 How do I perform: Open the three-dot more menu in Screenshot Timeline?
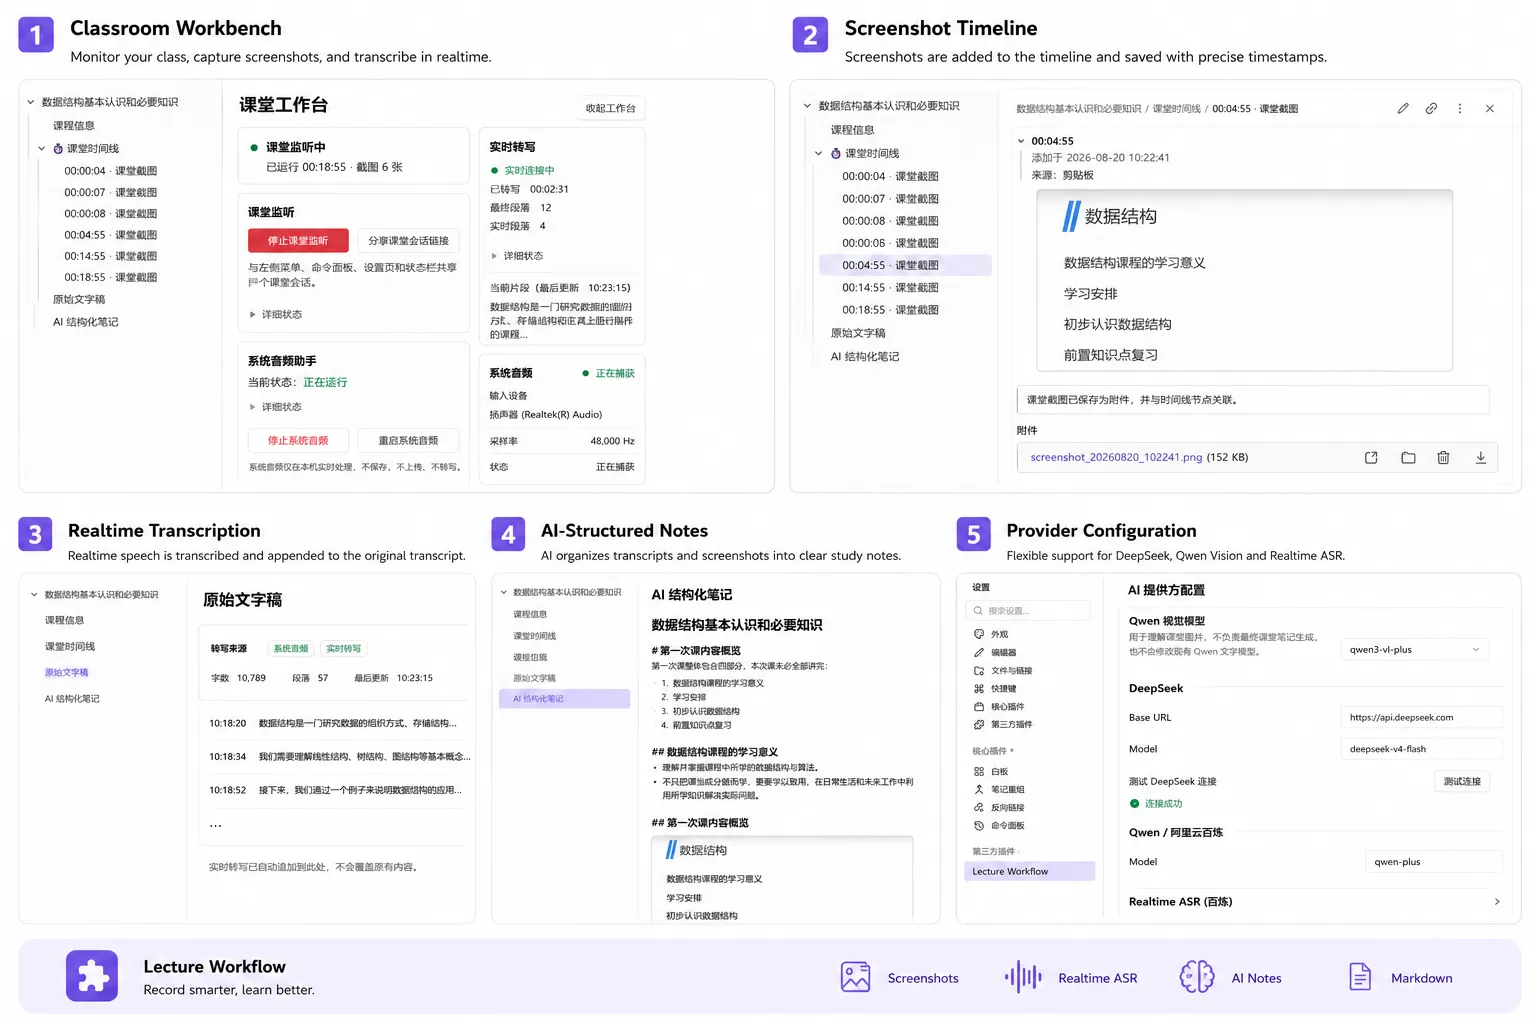(1460, 108)
